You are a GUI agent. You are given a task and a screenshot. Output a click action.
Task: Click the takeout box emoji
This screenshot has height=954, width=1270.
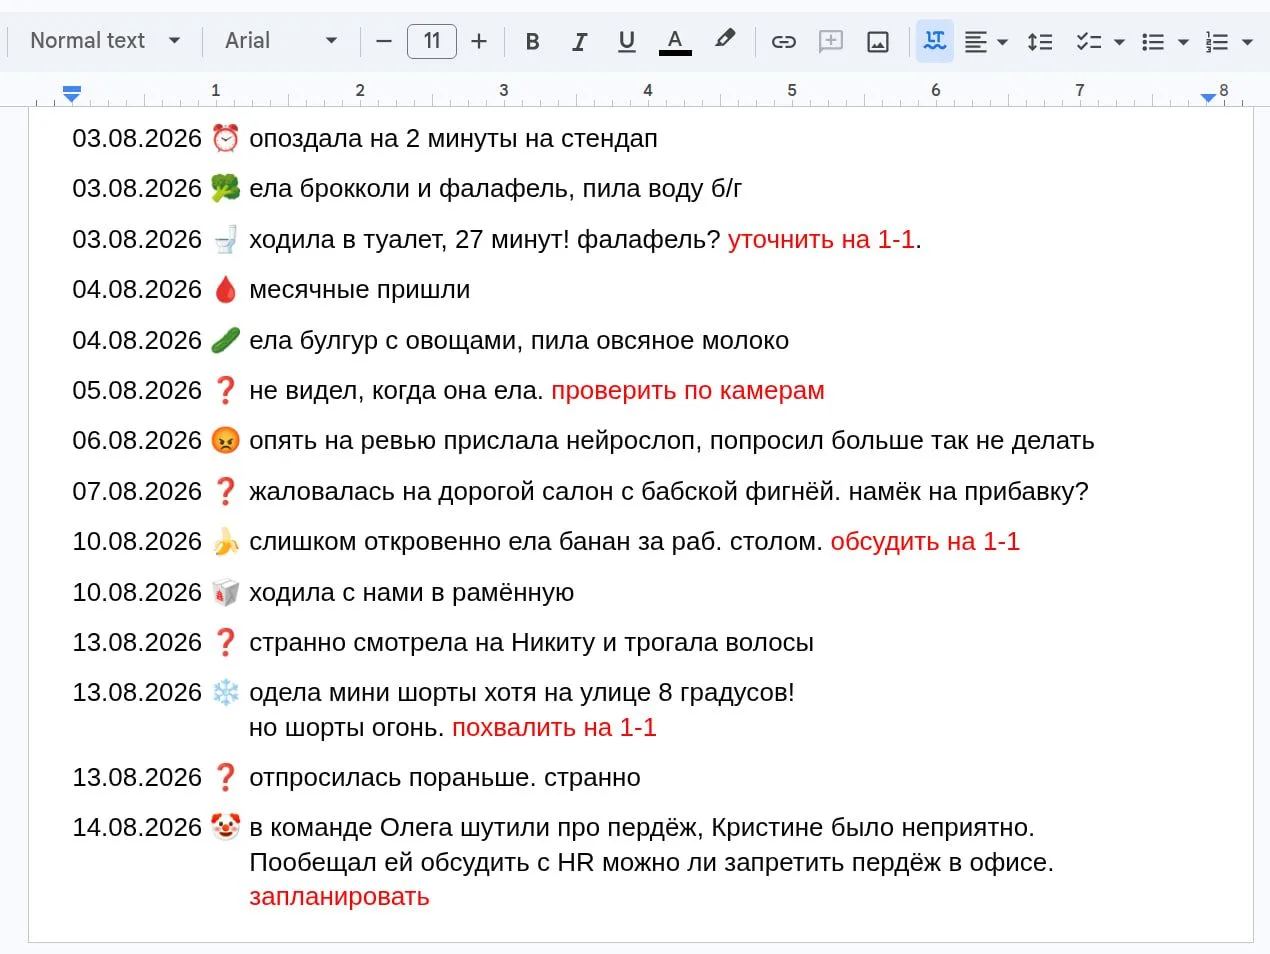tap(226, 592)
